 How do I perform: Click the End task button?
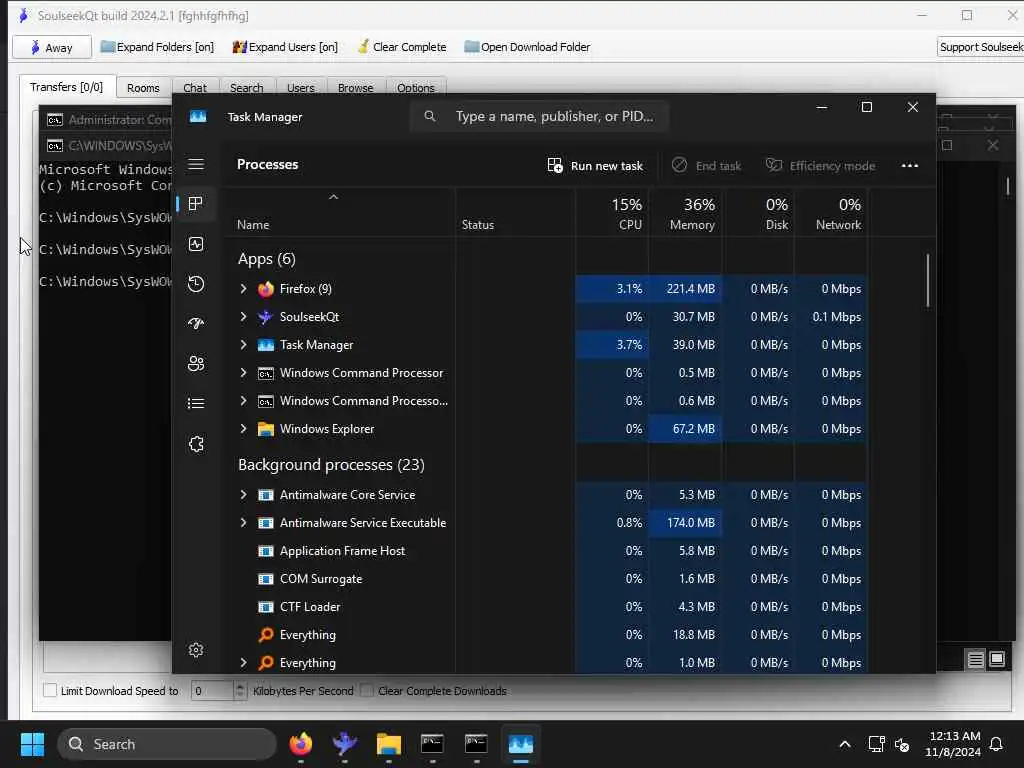coord(707,166)
